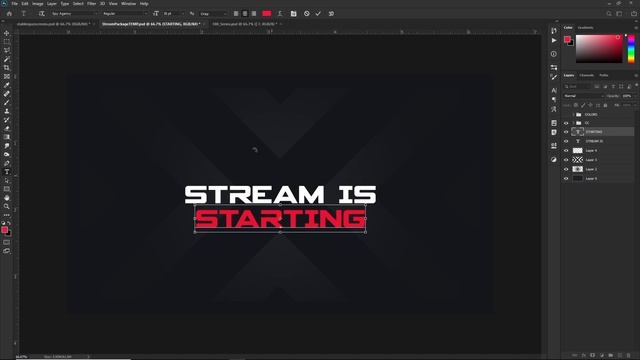
Task: Select the Move tool
Action: [7, 33]
